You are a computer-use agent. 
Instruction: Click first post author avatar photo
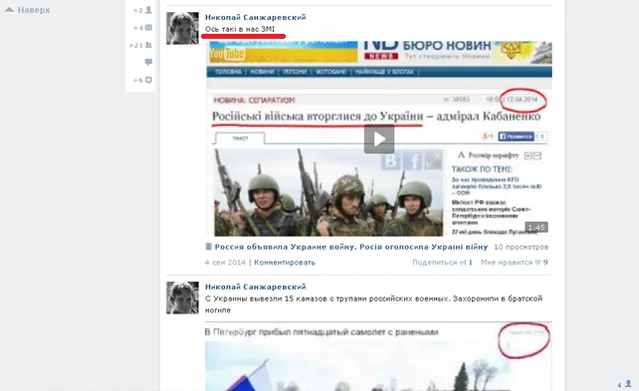(x=182, y=28)
